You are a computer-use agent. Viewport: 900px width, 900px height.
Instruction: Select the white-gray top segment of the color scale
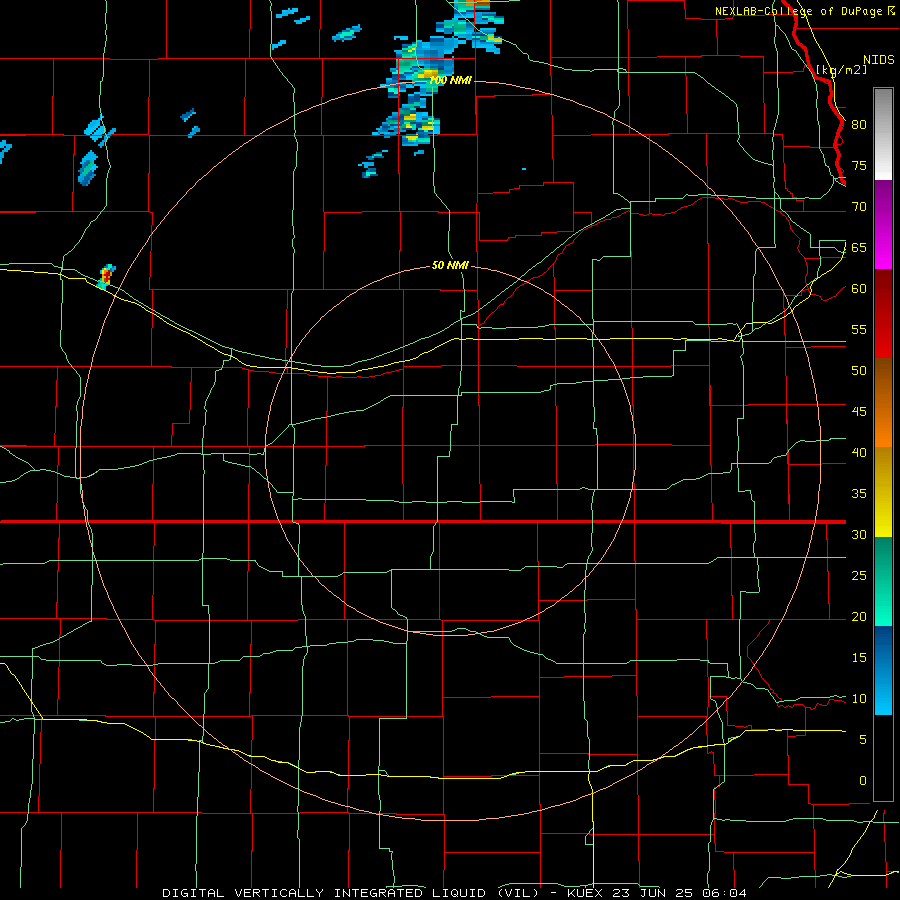[883, 134]
